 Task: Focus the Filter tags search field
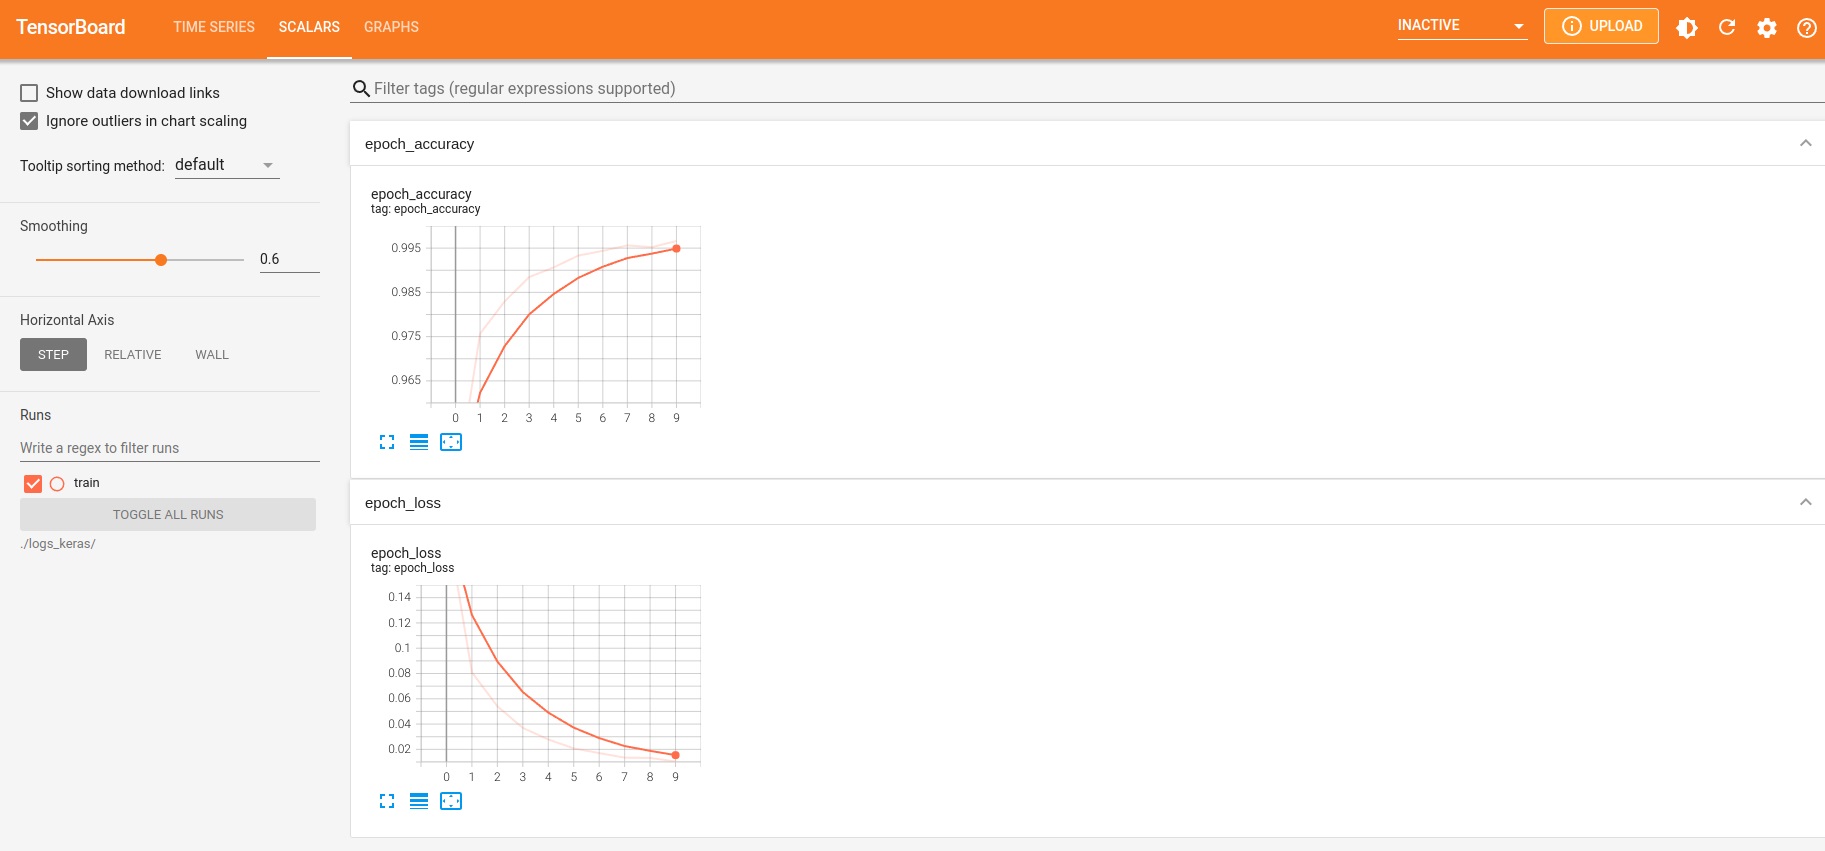[x=1098, y=89]
